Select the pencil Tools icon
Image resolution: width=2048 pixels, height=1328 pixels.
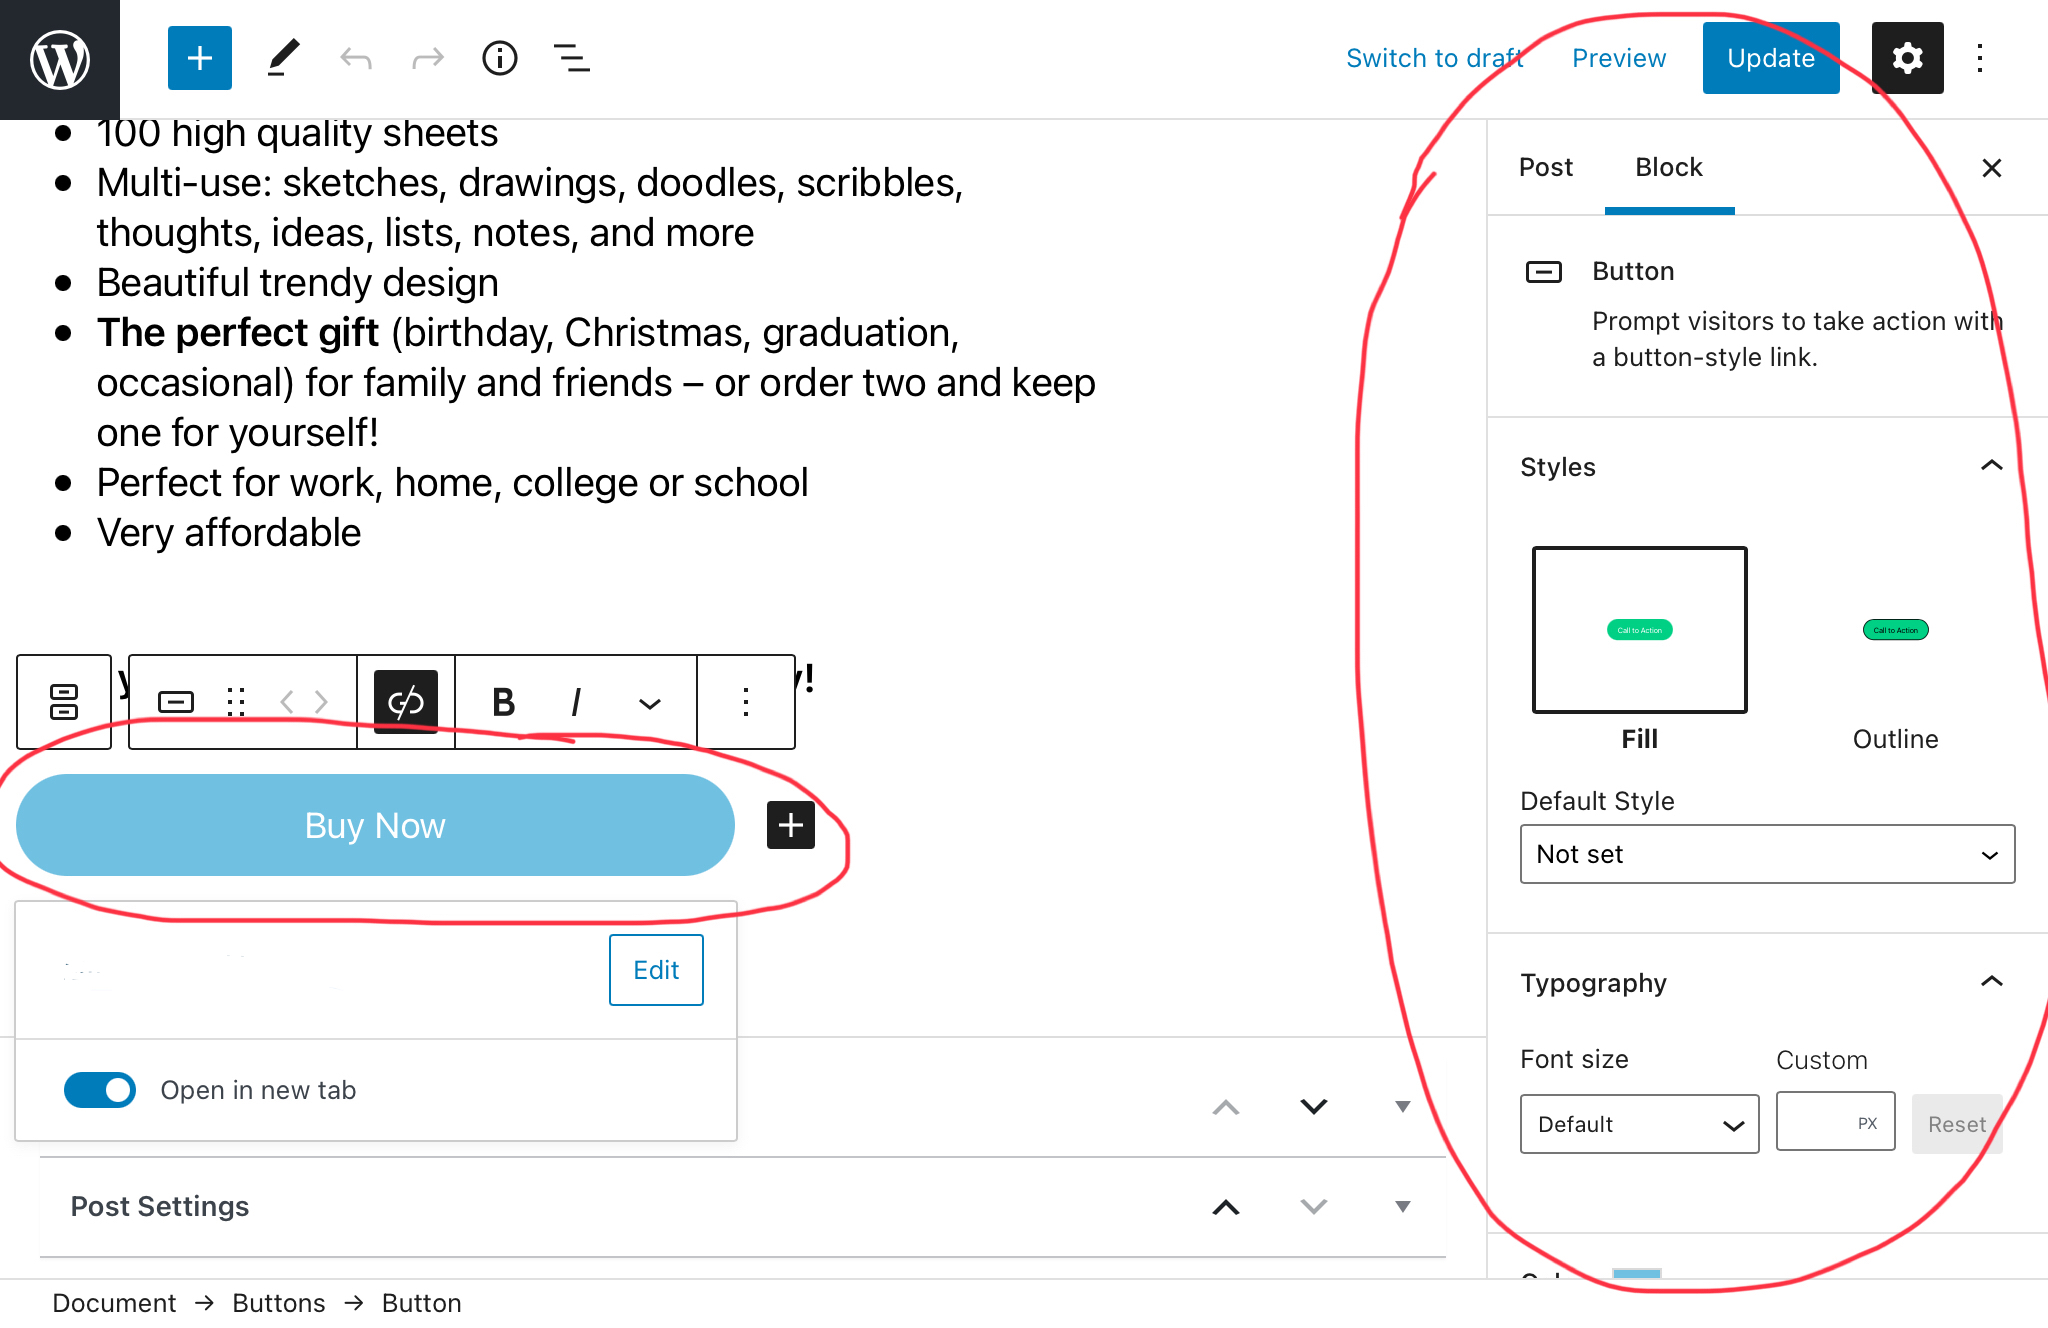284,58
